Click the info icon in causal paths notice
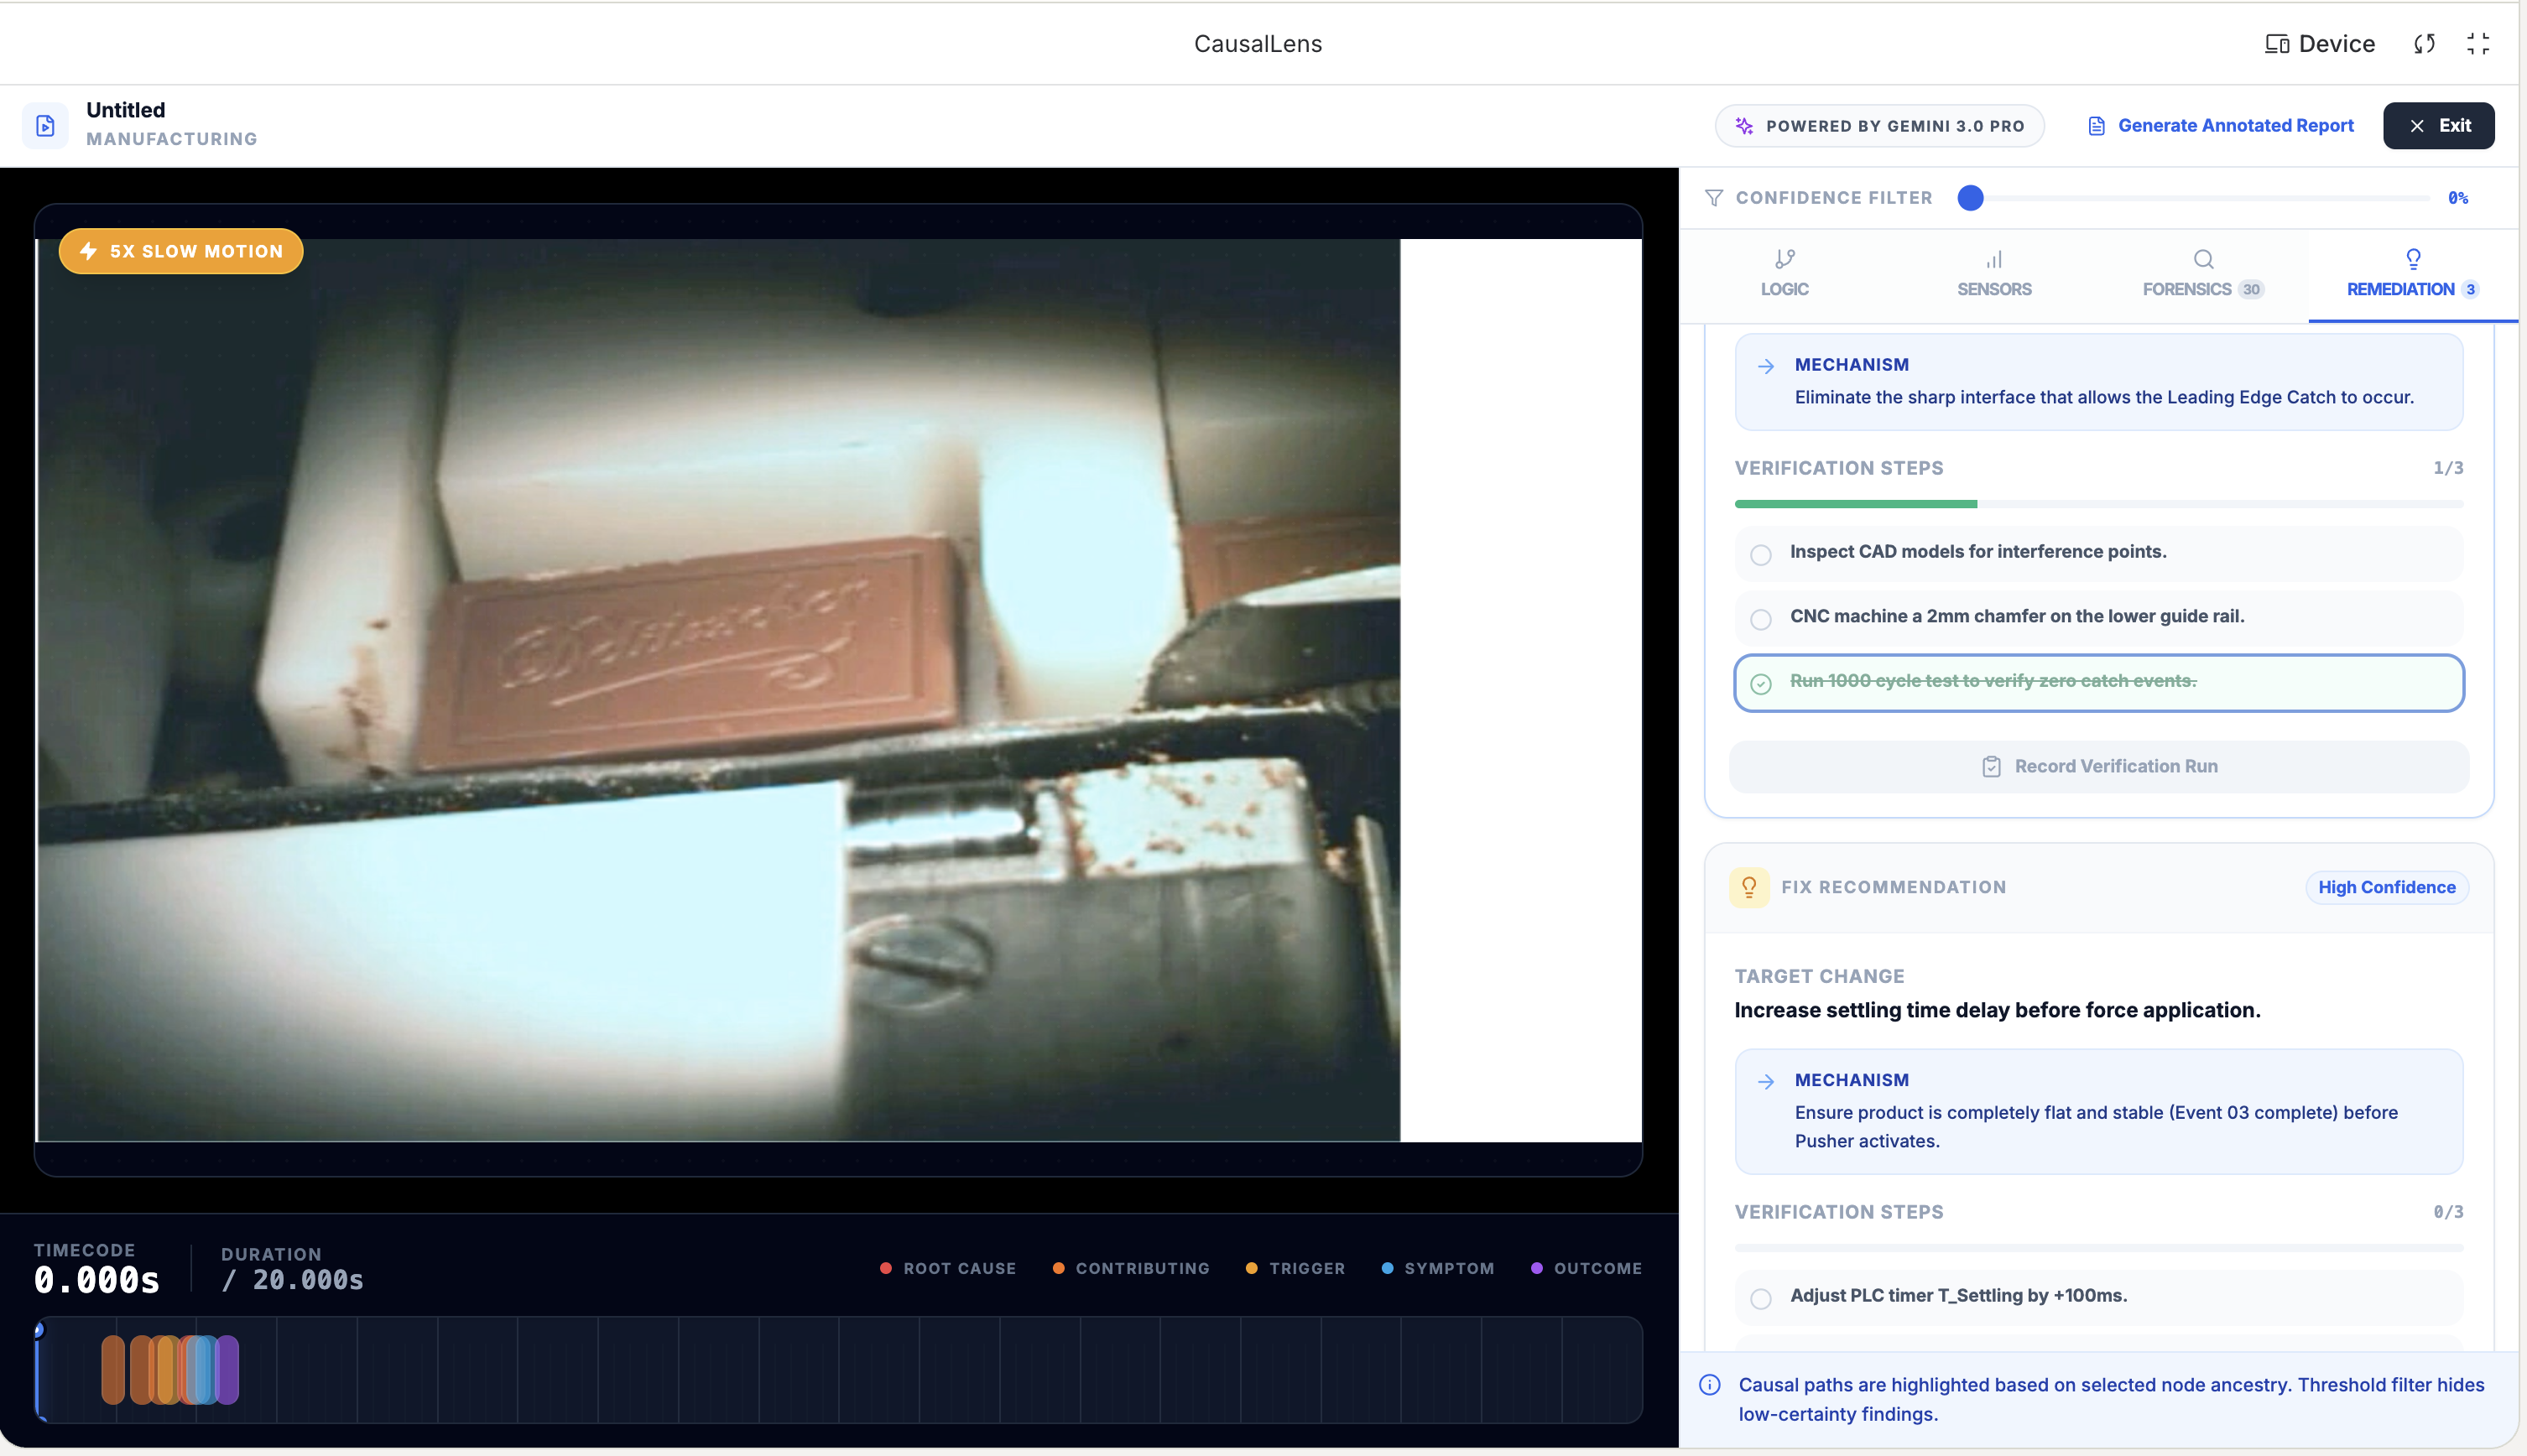Image resolution: width=2527 pixels, height=1456 pixels. coord(1710,1385)
